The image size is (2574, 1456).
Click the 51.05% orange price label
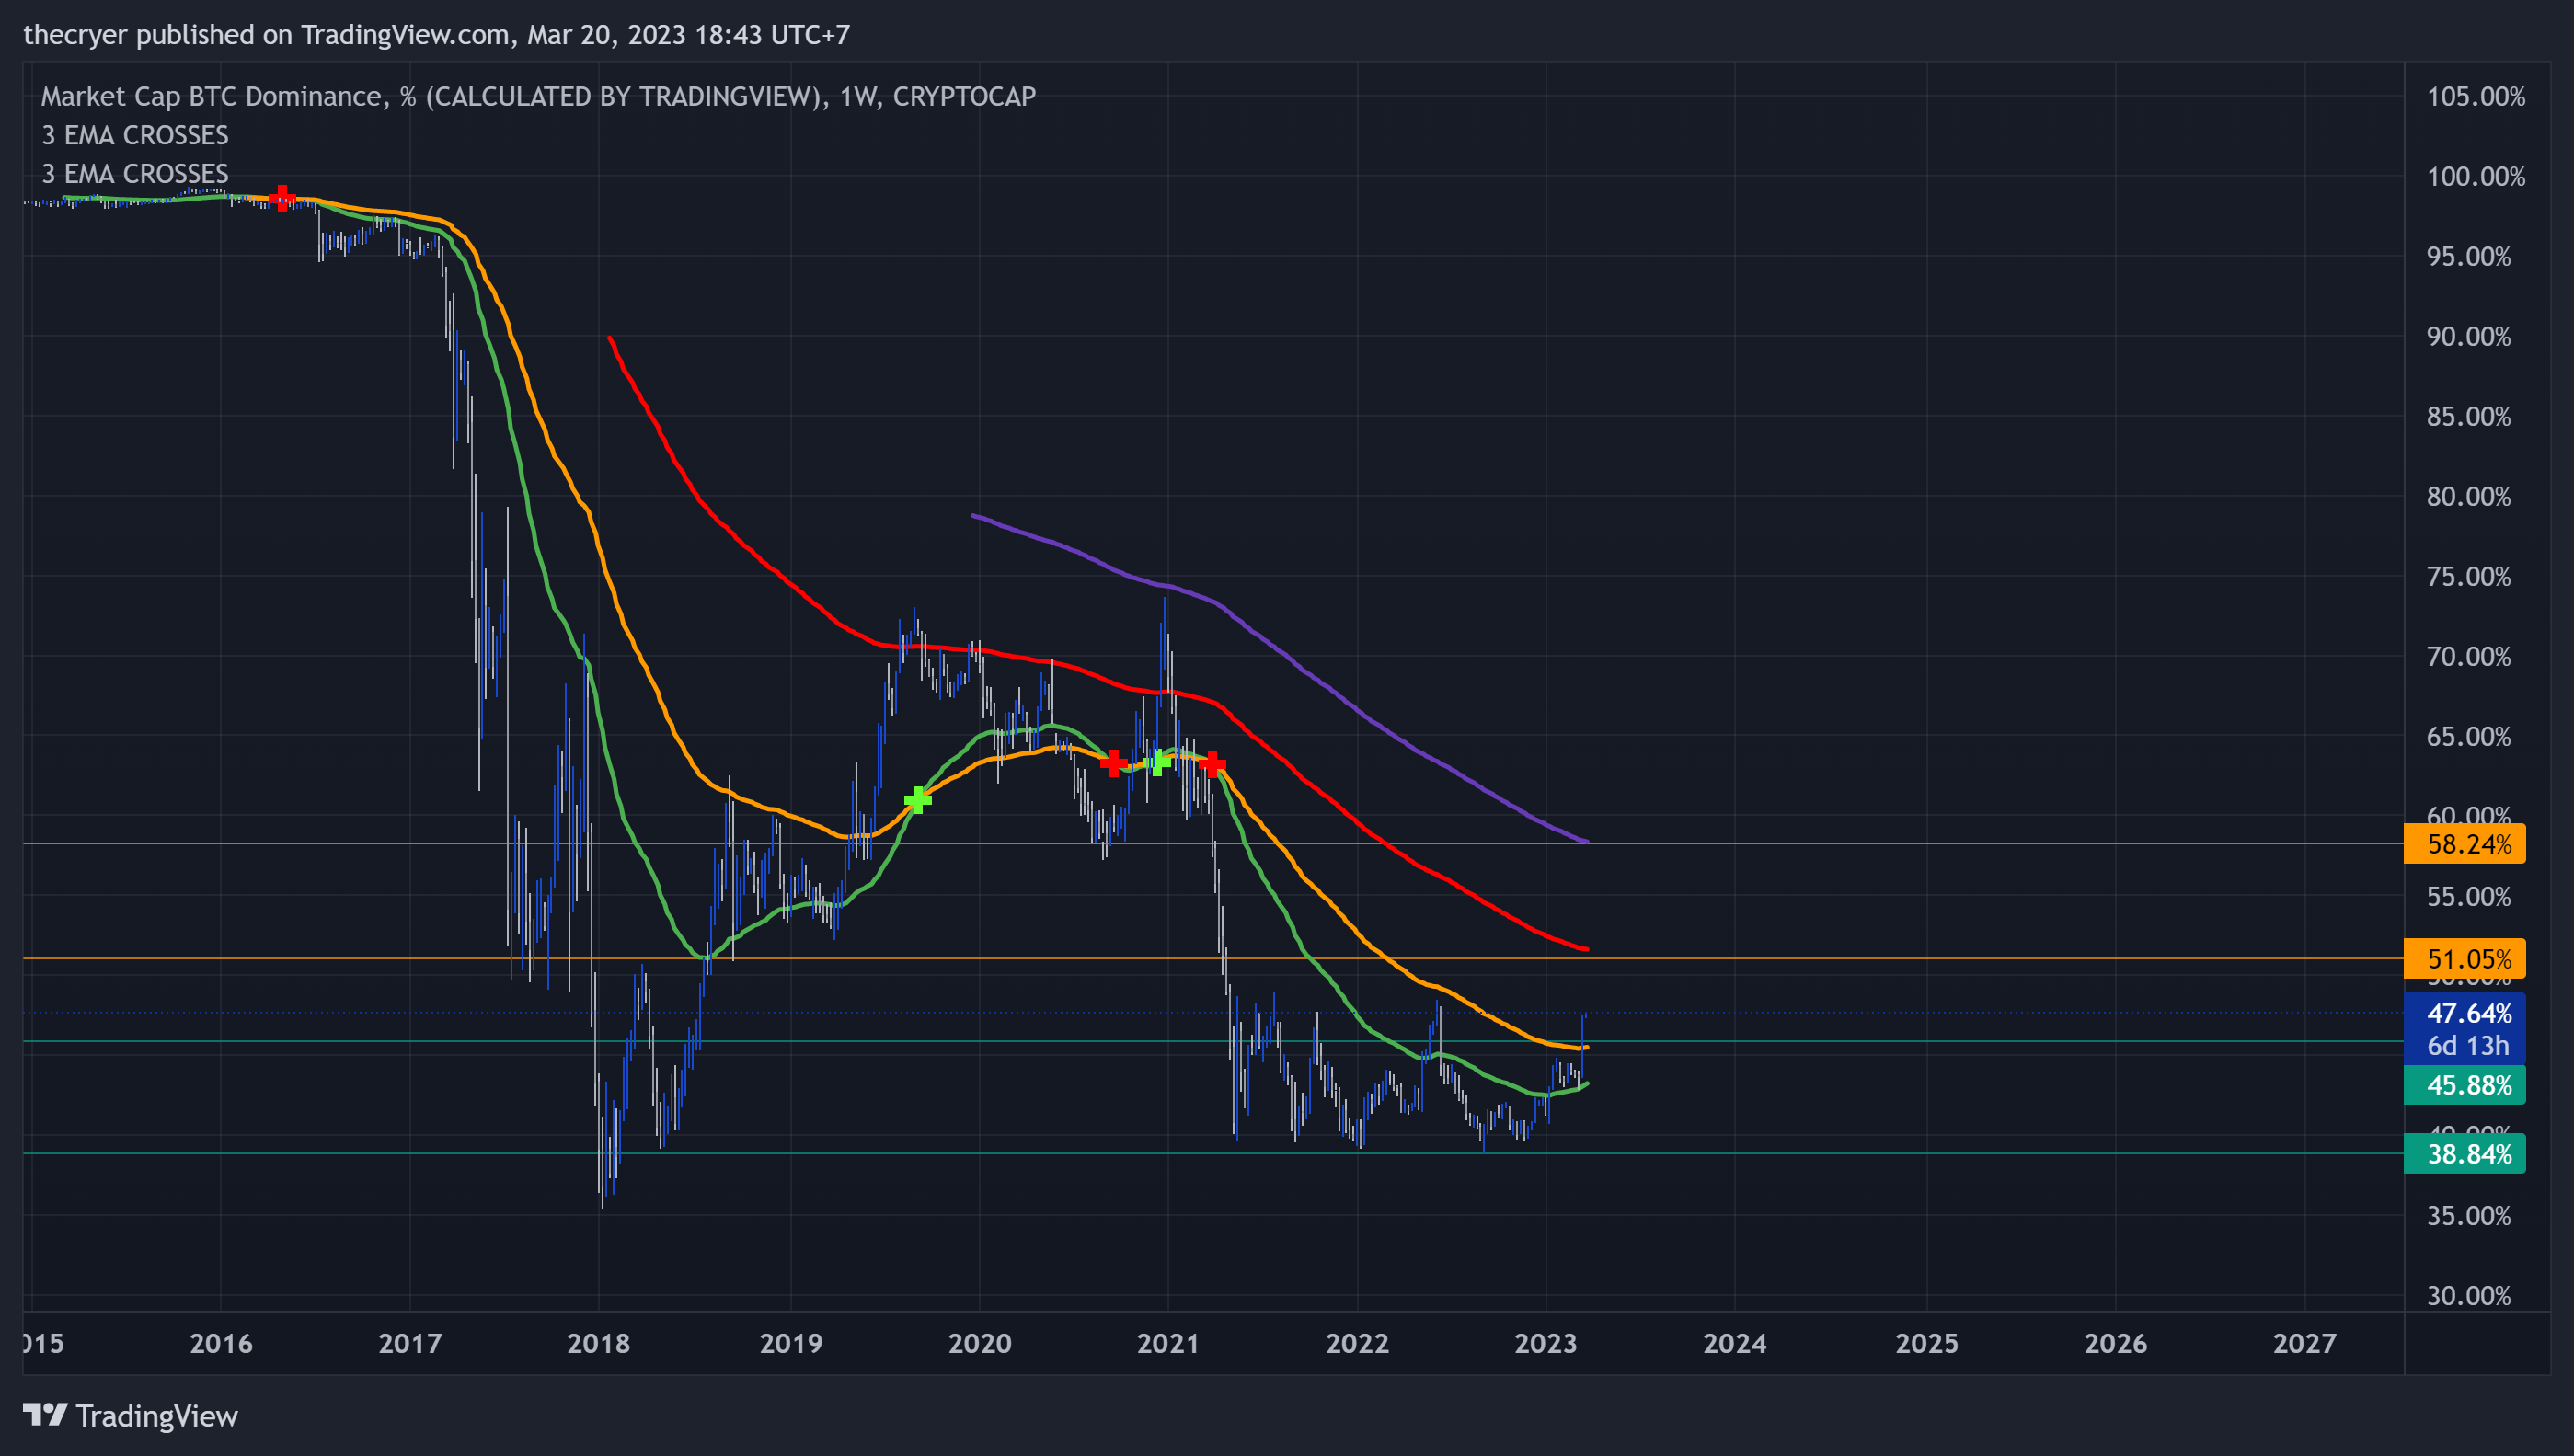2465,959
